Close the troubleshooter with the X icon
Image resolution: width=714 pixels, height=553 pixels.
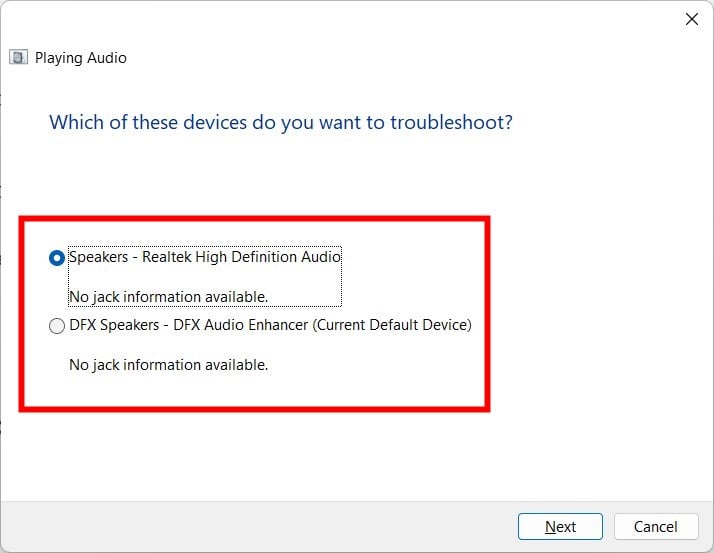(692, 19)
